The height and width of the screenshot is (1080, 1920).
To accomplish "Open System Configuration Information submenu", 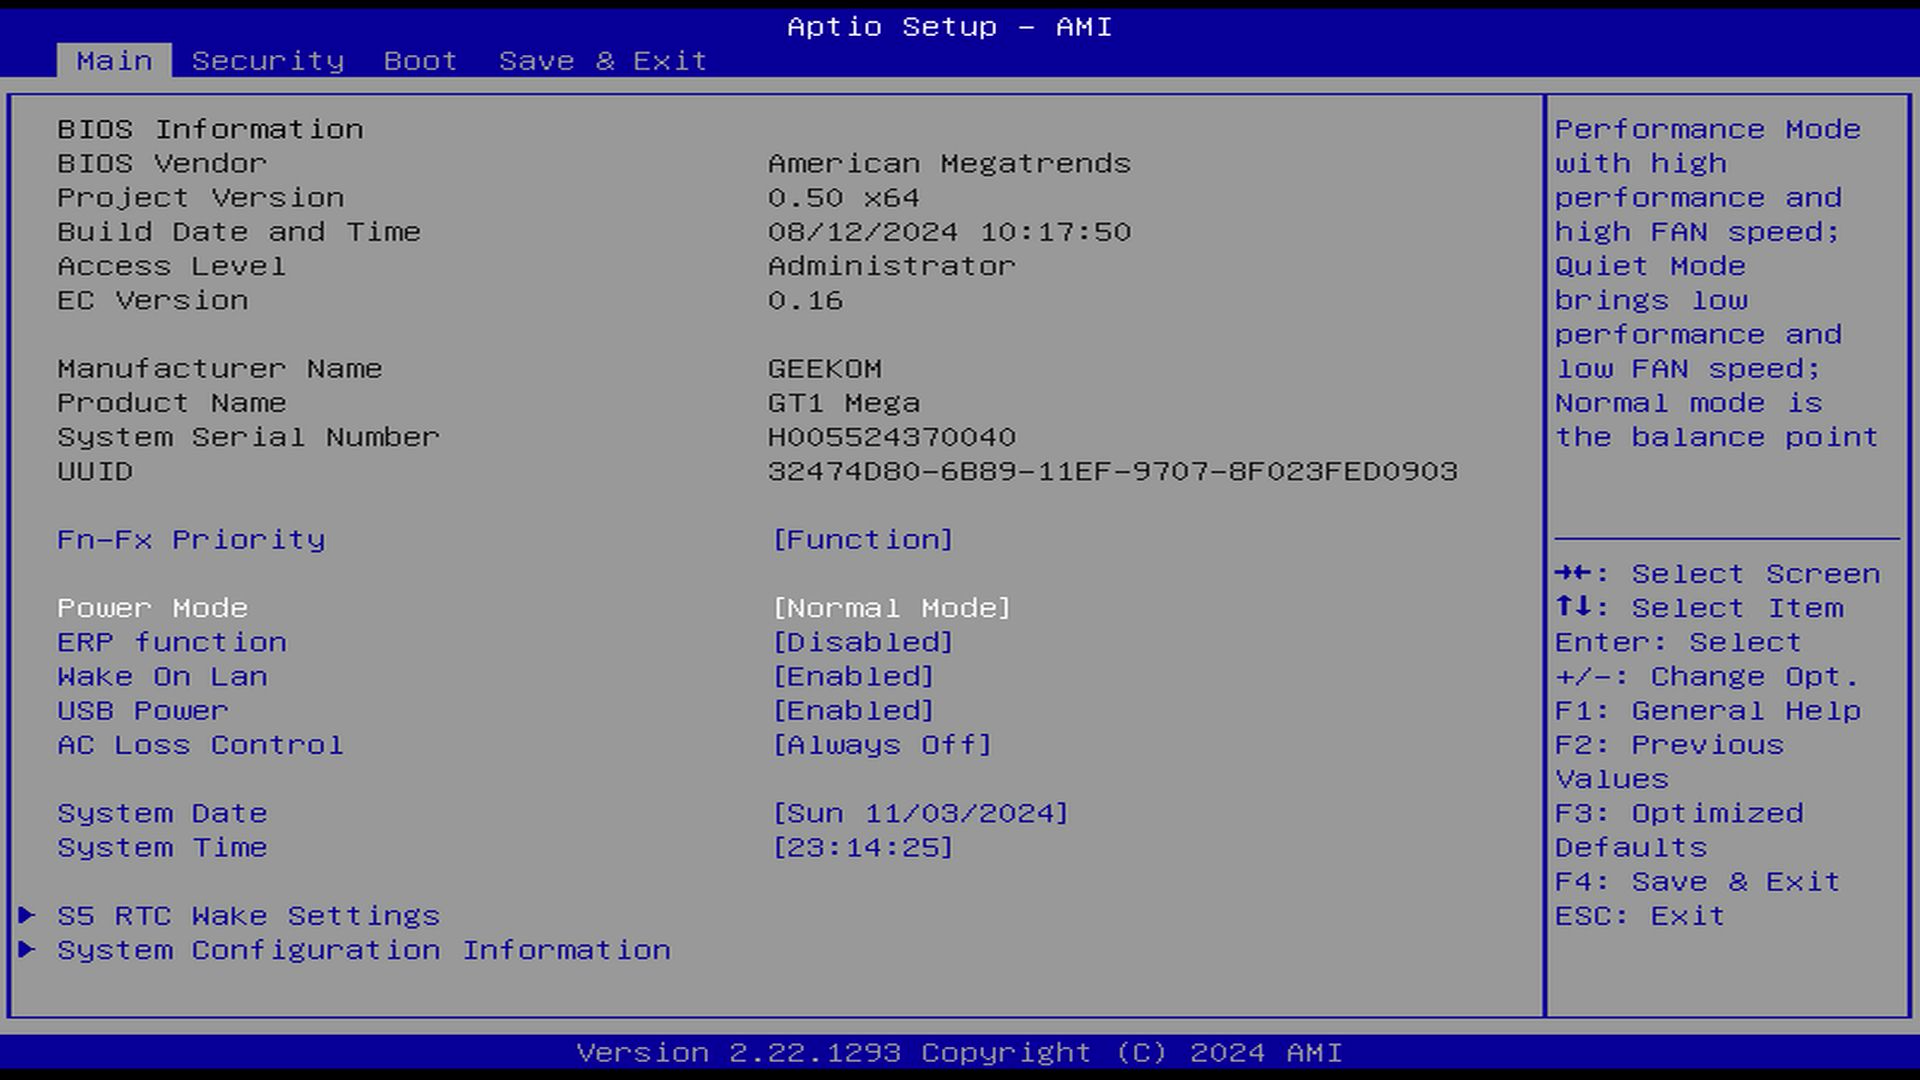I will tap(364, 950).
